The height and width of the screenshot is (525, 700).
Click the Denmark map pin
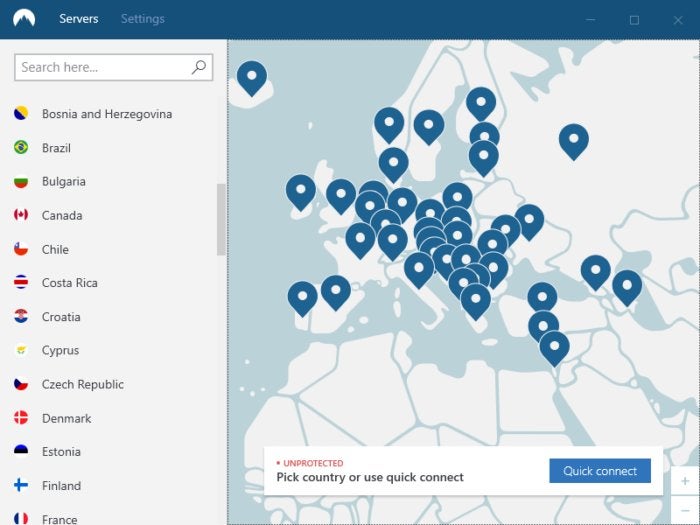click(x=393, y=166)
